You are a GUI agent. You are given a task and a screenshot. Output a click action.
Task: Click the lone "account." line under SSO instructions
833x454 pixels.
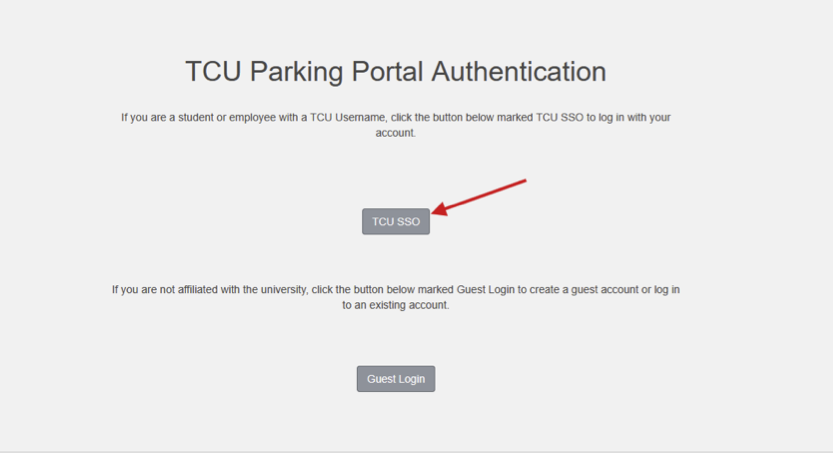[396, 132]
